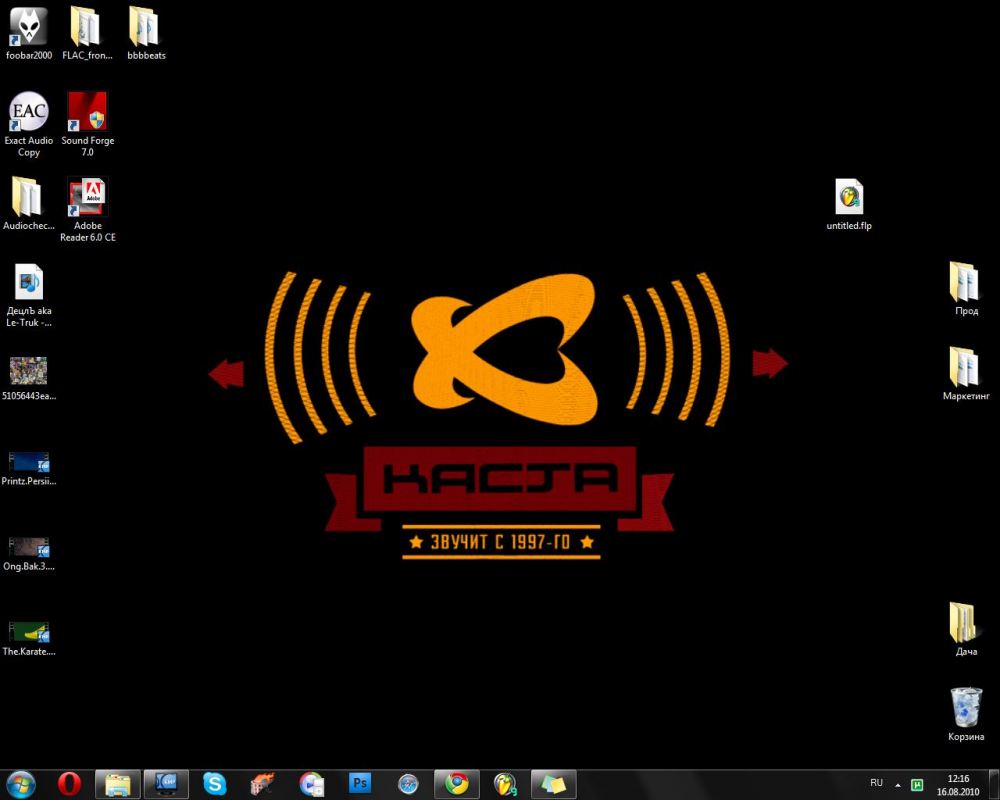Select the Дача folder icon

tap(964, 623)
